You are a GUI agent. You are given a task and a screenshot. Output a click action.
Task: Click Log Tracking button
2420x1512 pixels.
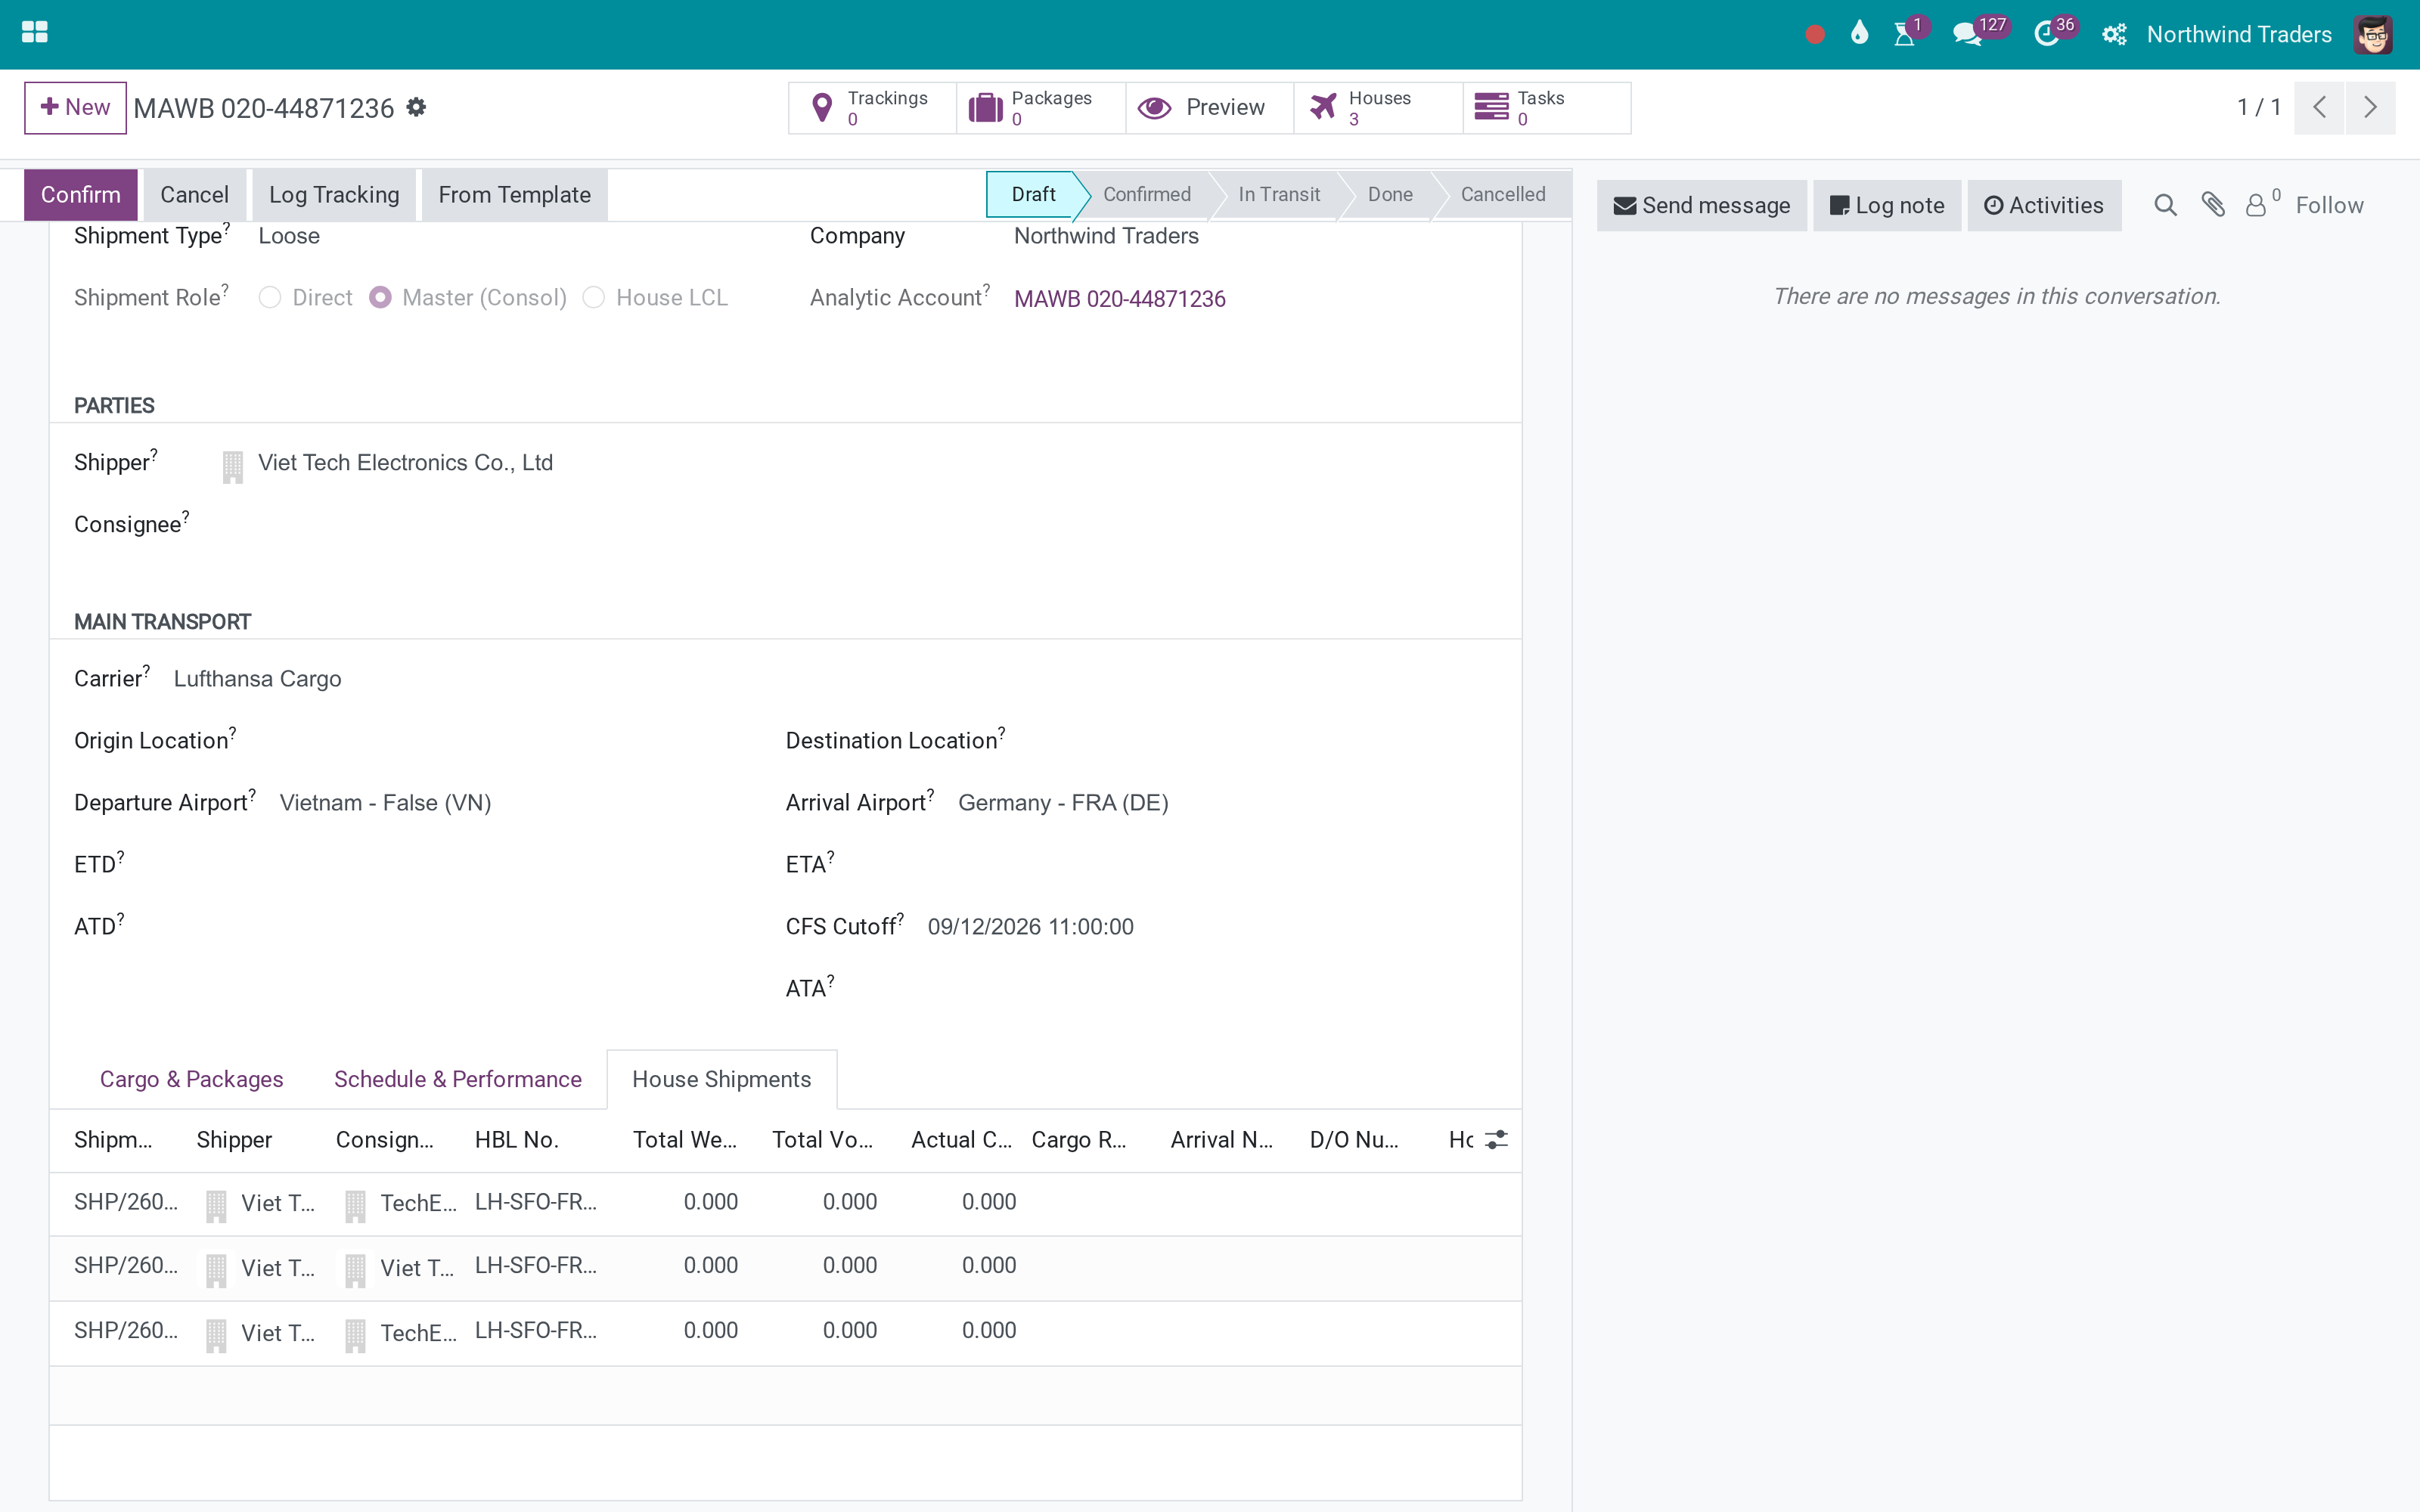tap(334, 195)
